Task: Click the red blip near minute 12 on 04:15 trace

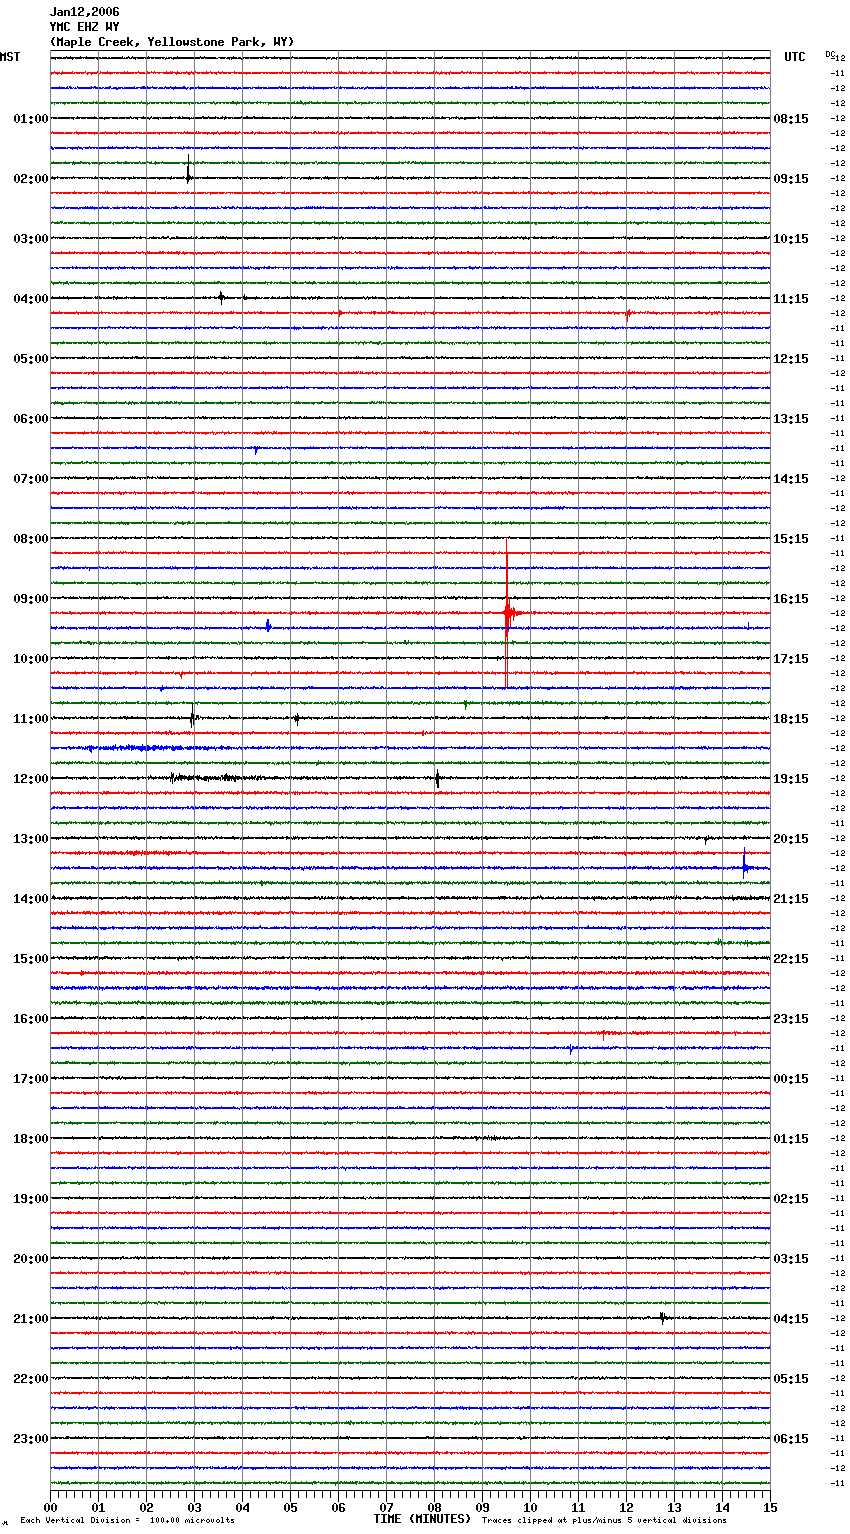Action: 628,313
